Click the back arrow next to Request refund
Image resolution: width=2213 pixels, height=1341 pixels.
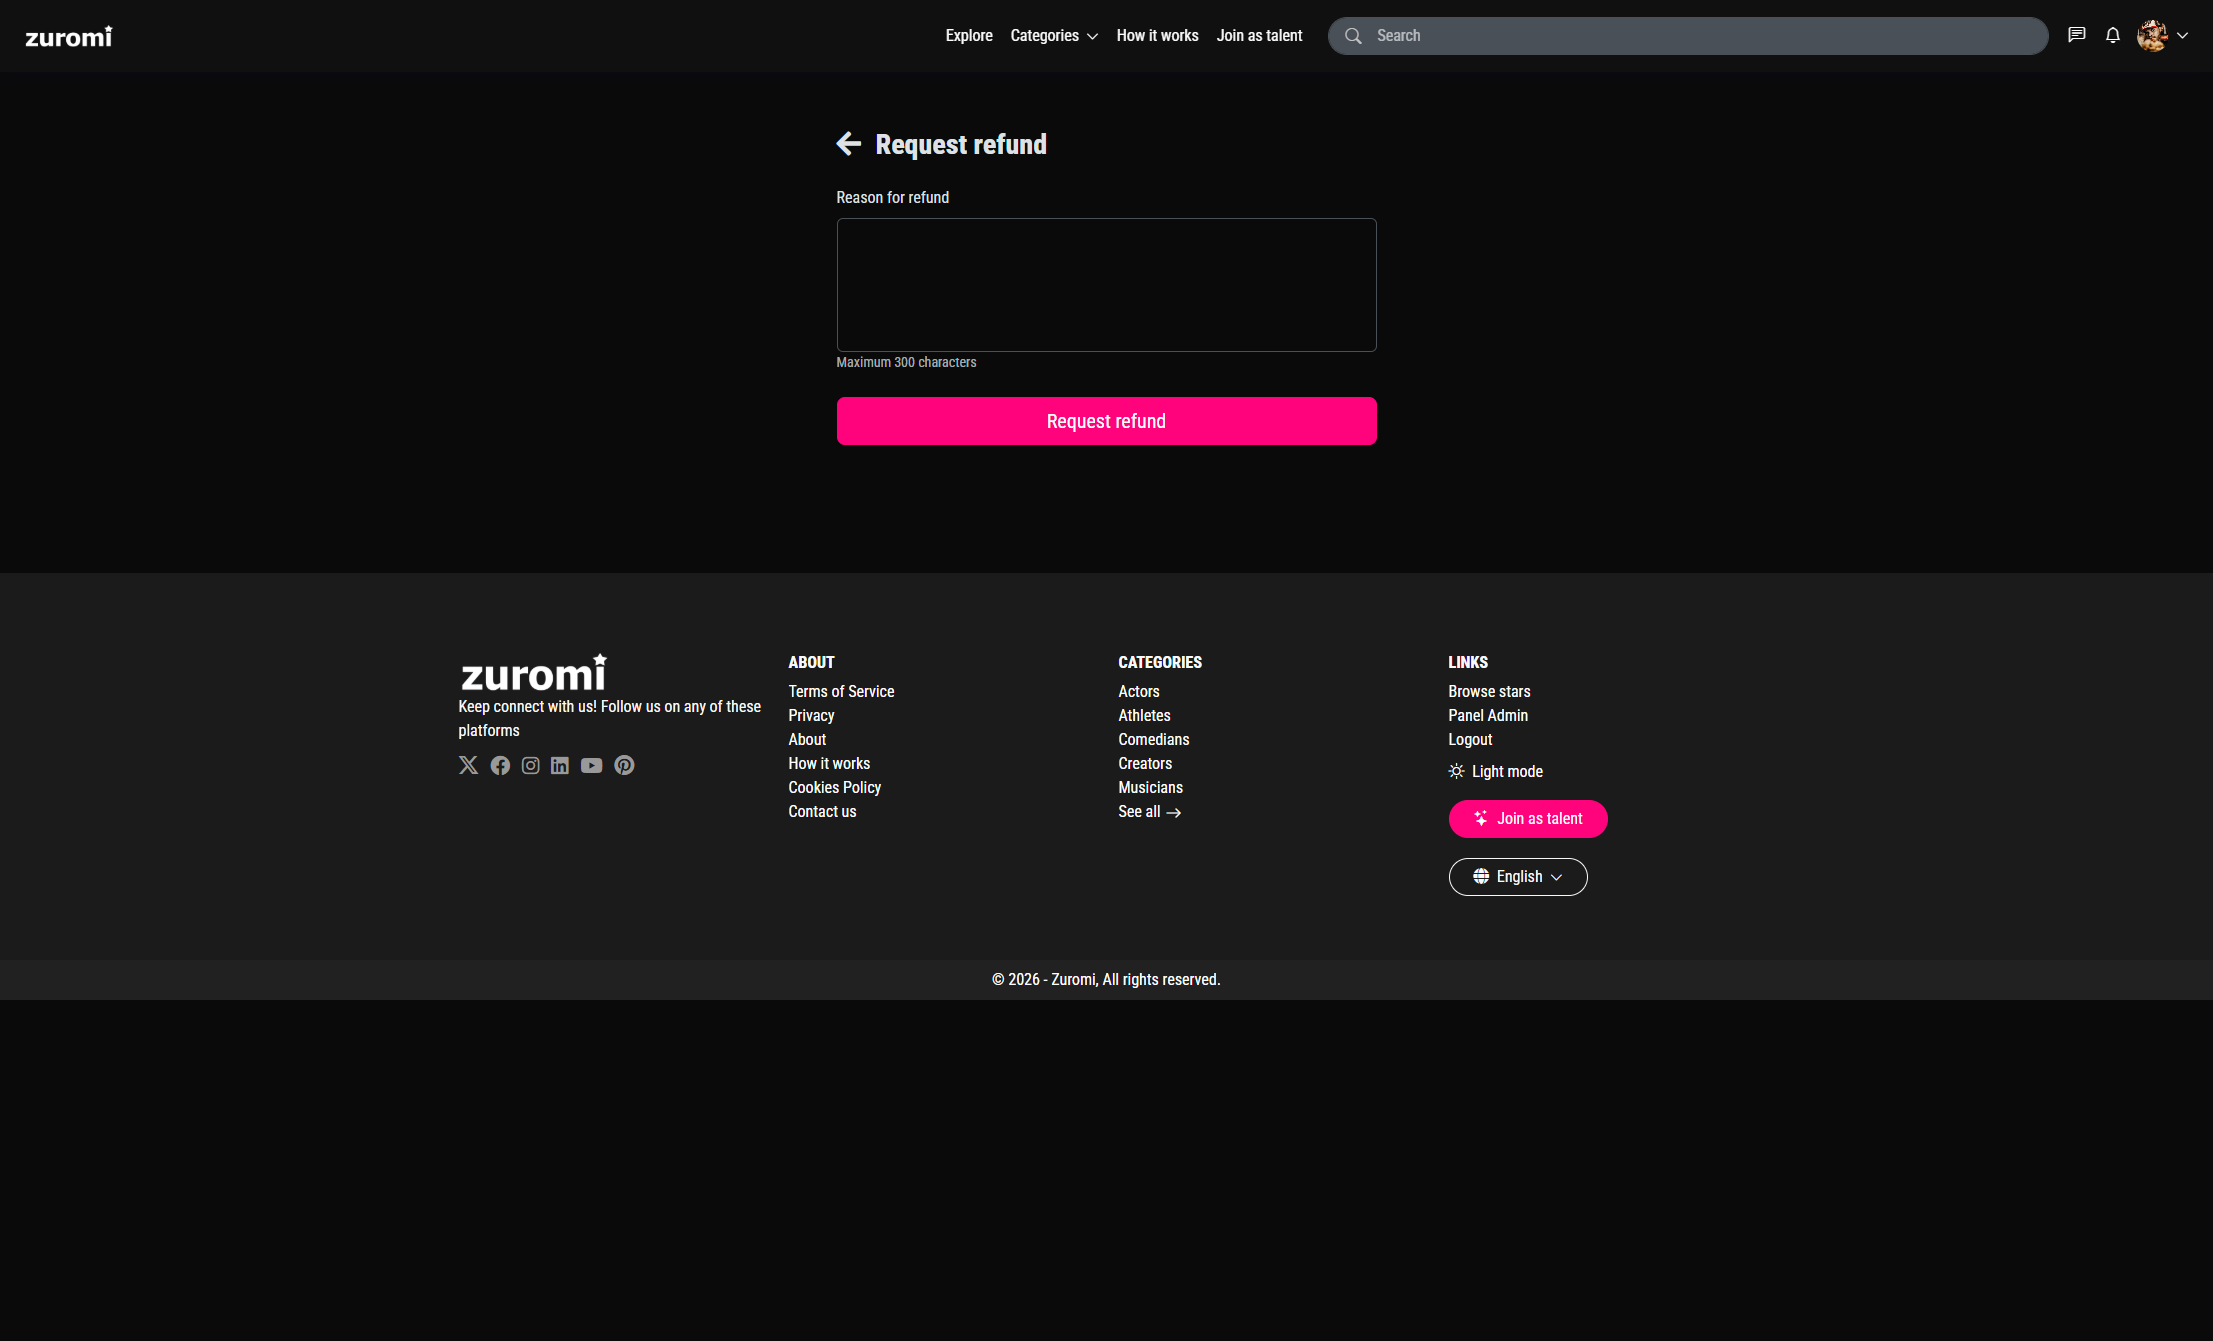click(x=848, y=144)
